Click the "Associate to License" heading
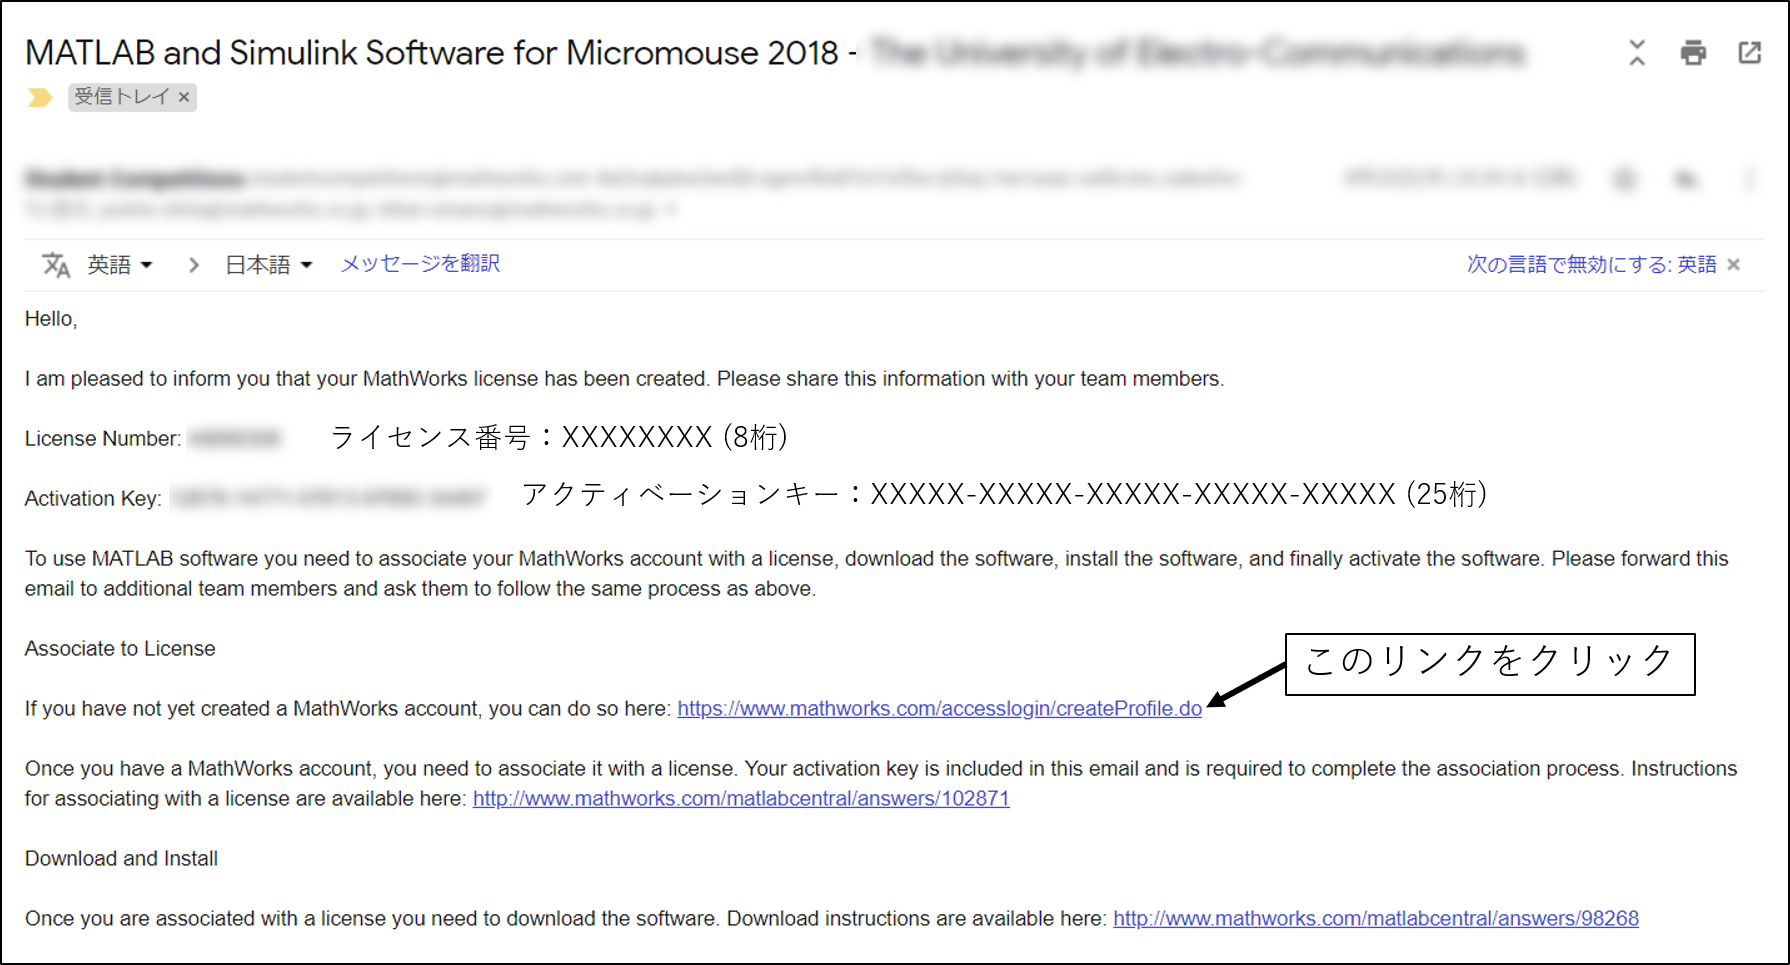 click(x=120, y=648)
